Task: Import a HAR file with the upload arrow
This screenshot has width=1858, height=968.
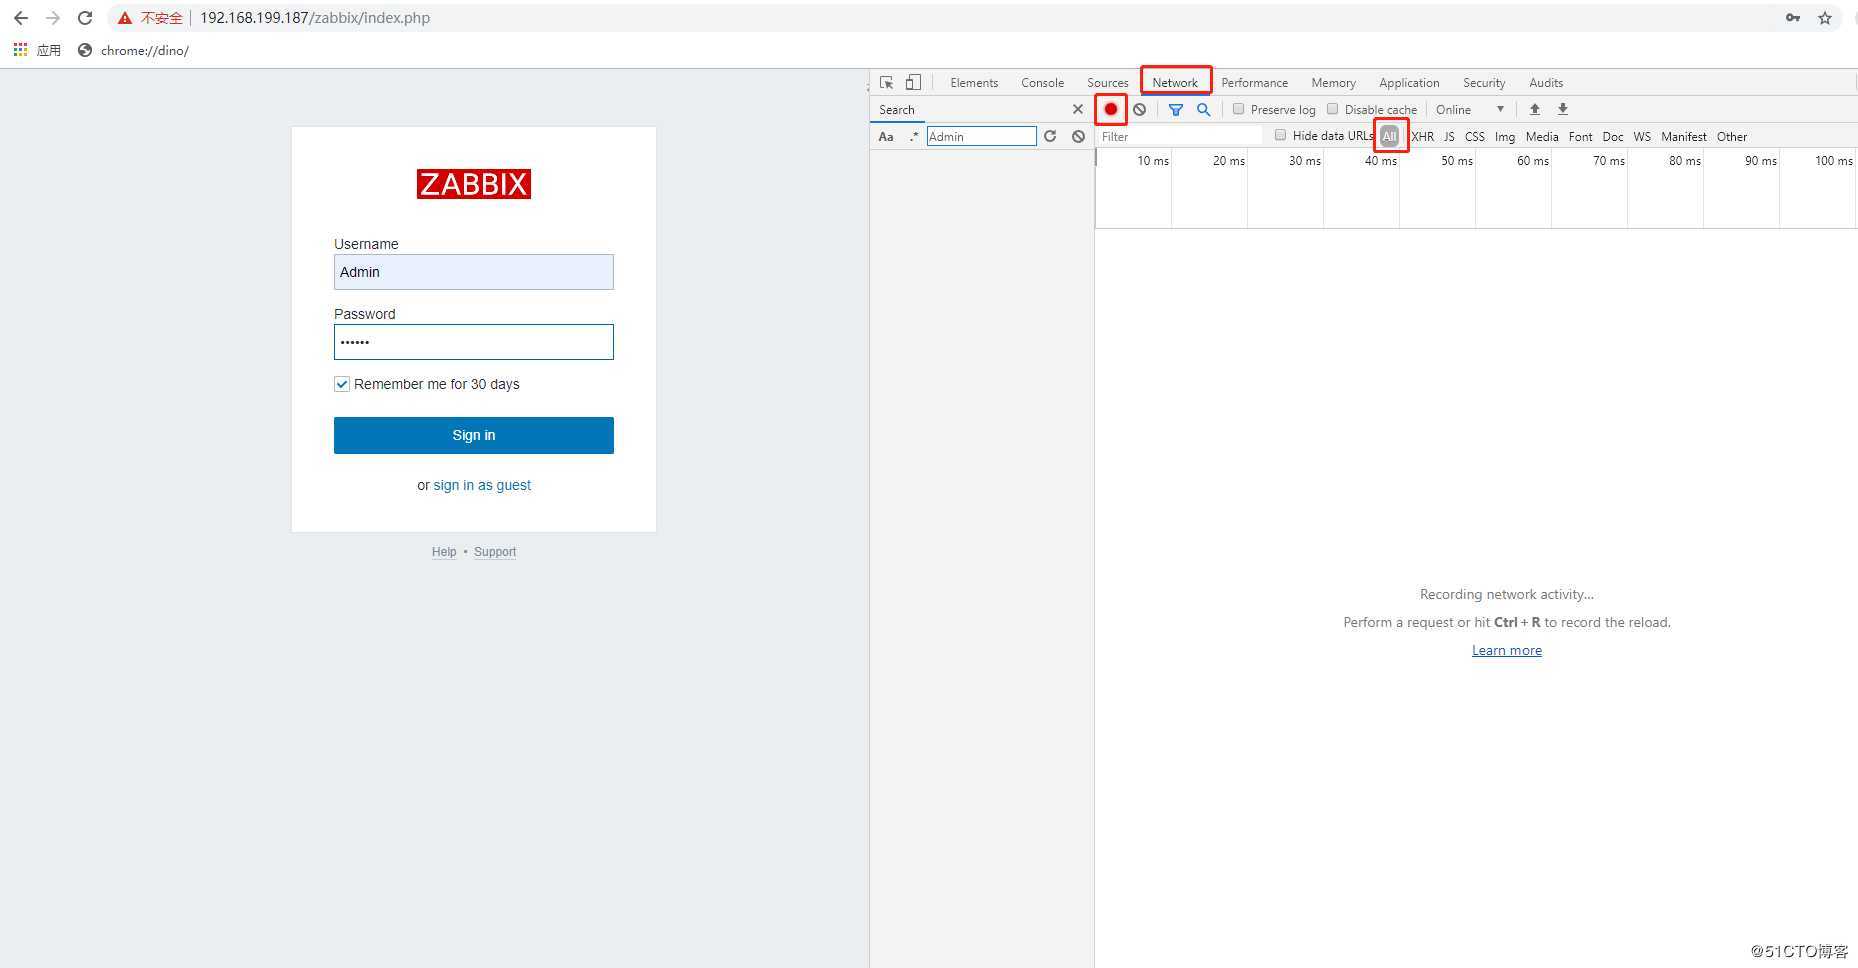Action: click(1535, 109)
